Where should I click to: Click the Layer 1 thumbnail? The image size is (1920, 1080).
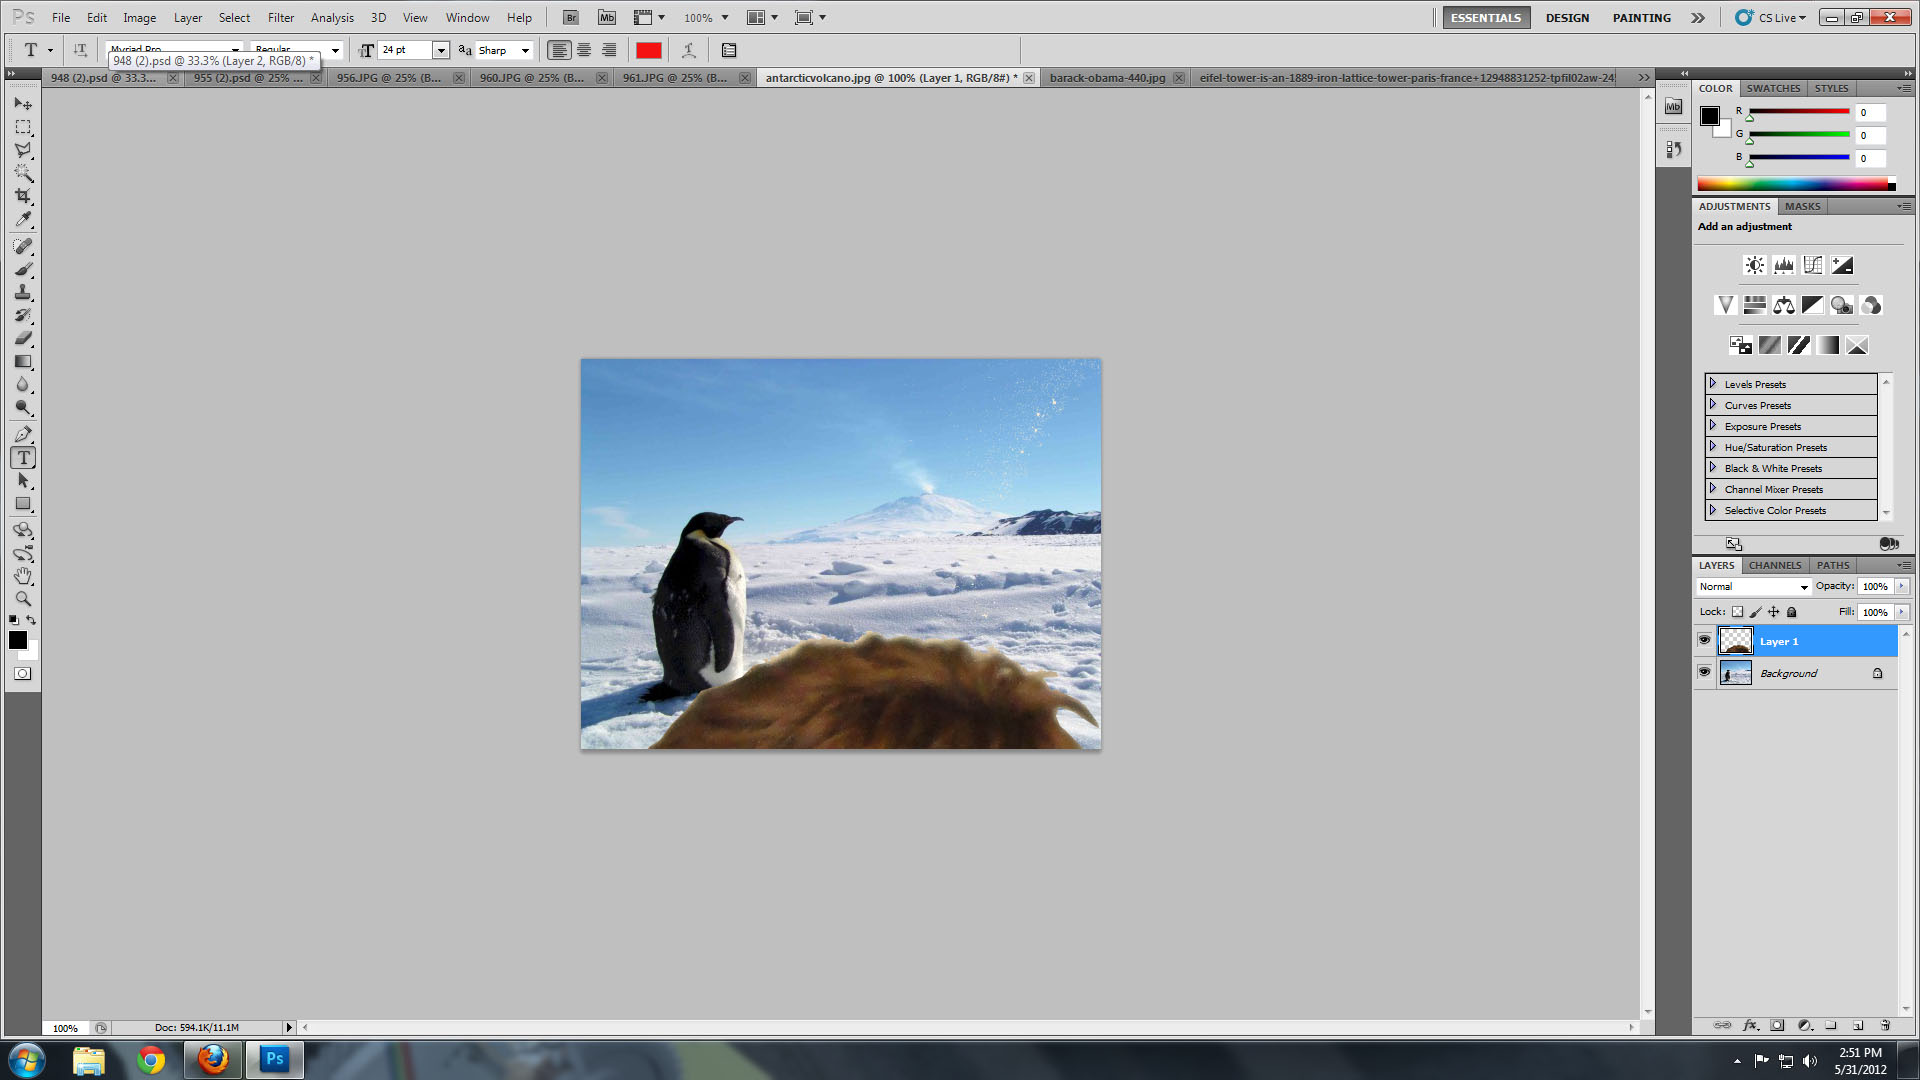1735,641
